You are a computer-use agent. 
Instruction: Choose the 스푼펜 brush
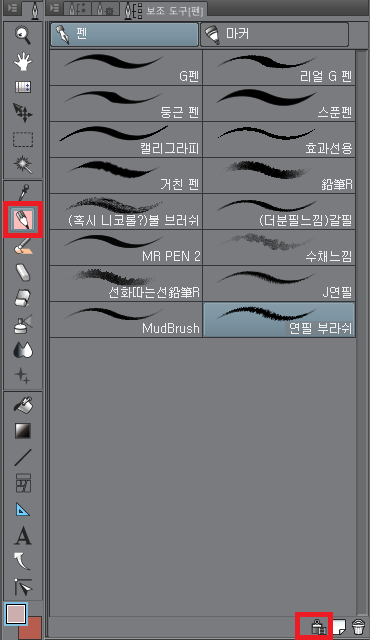279,103
